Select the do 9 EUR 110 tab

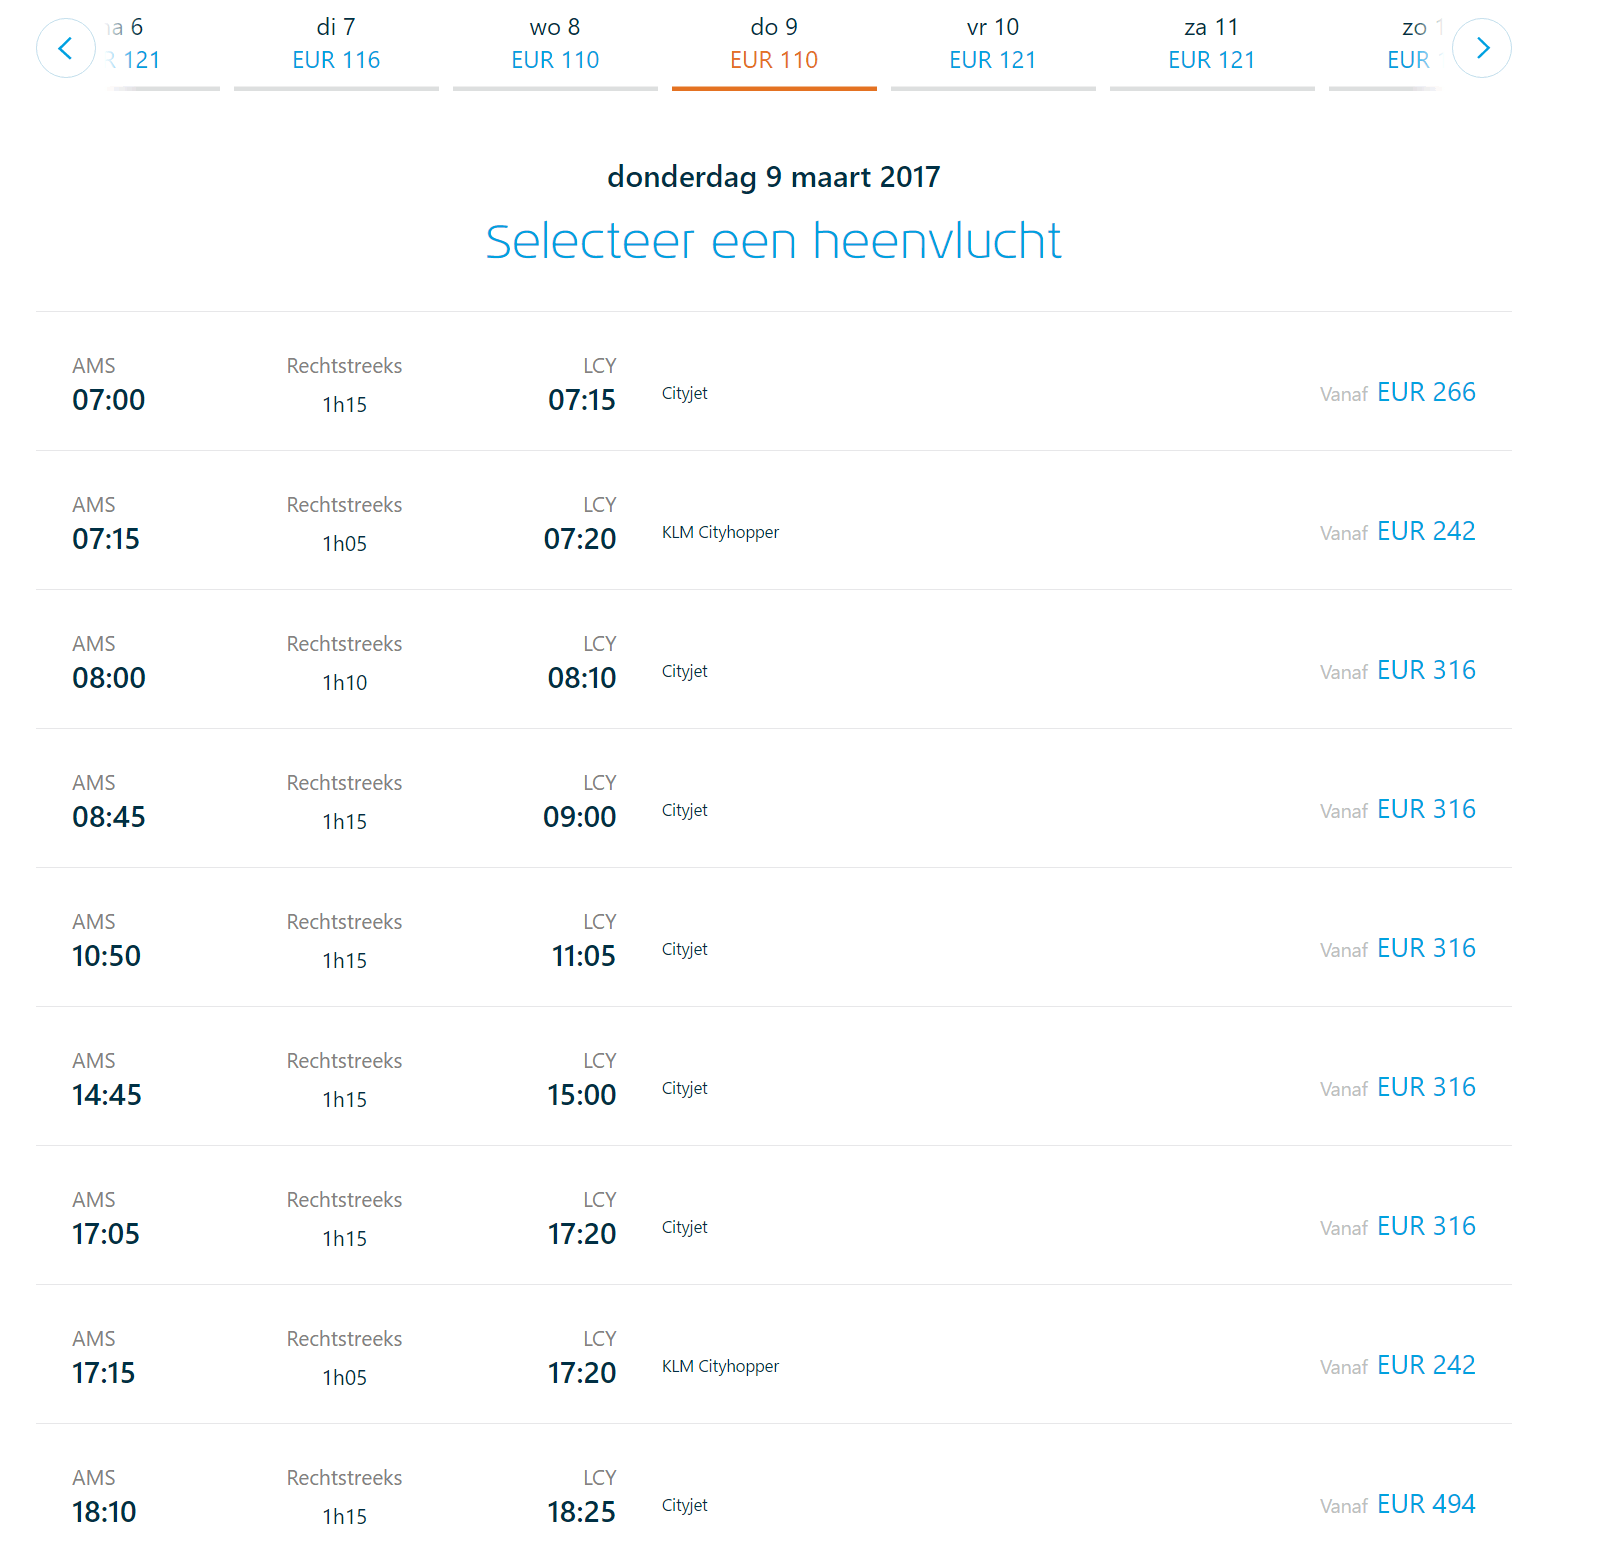tap(774, 45)
